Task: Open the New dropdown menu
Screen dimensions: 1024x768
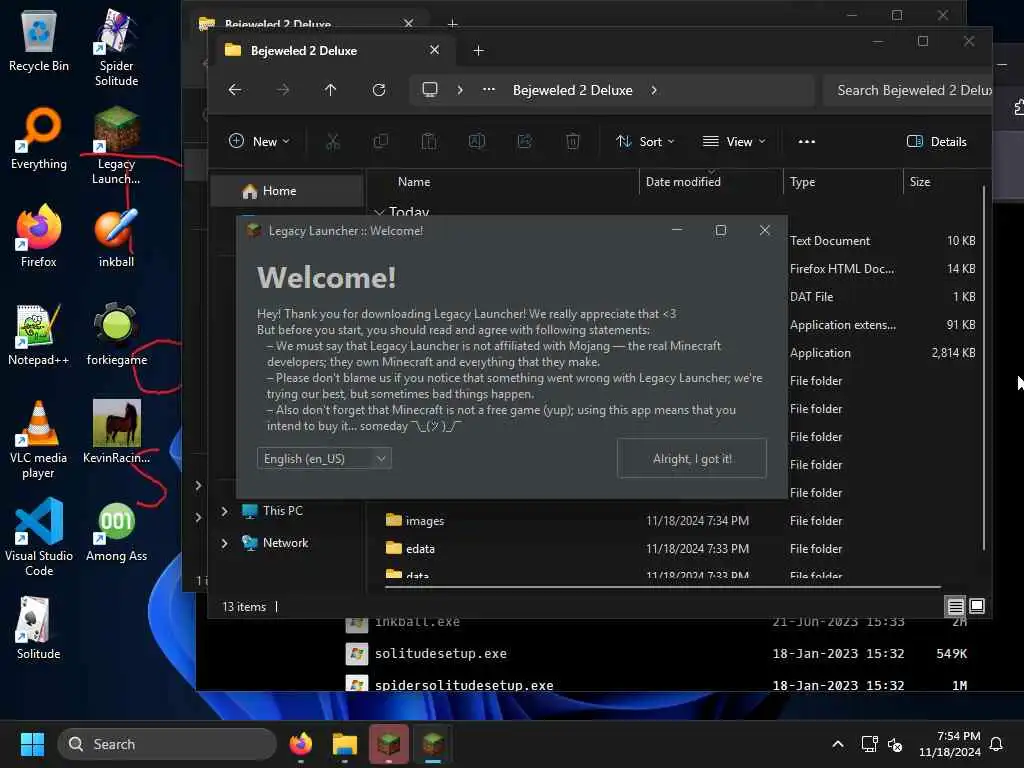Action: [259, 141]
